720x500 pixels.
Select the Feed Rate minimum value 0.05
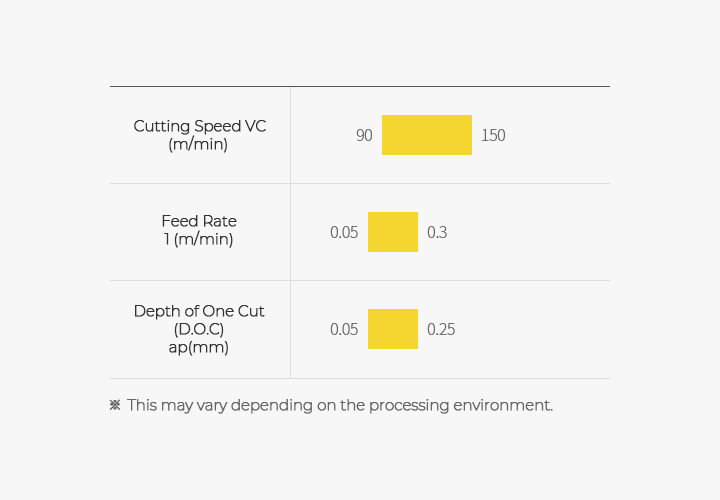pos(344,232)
